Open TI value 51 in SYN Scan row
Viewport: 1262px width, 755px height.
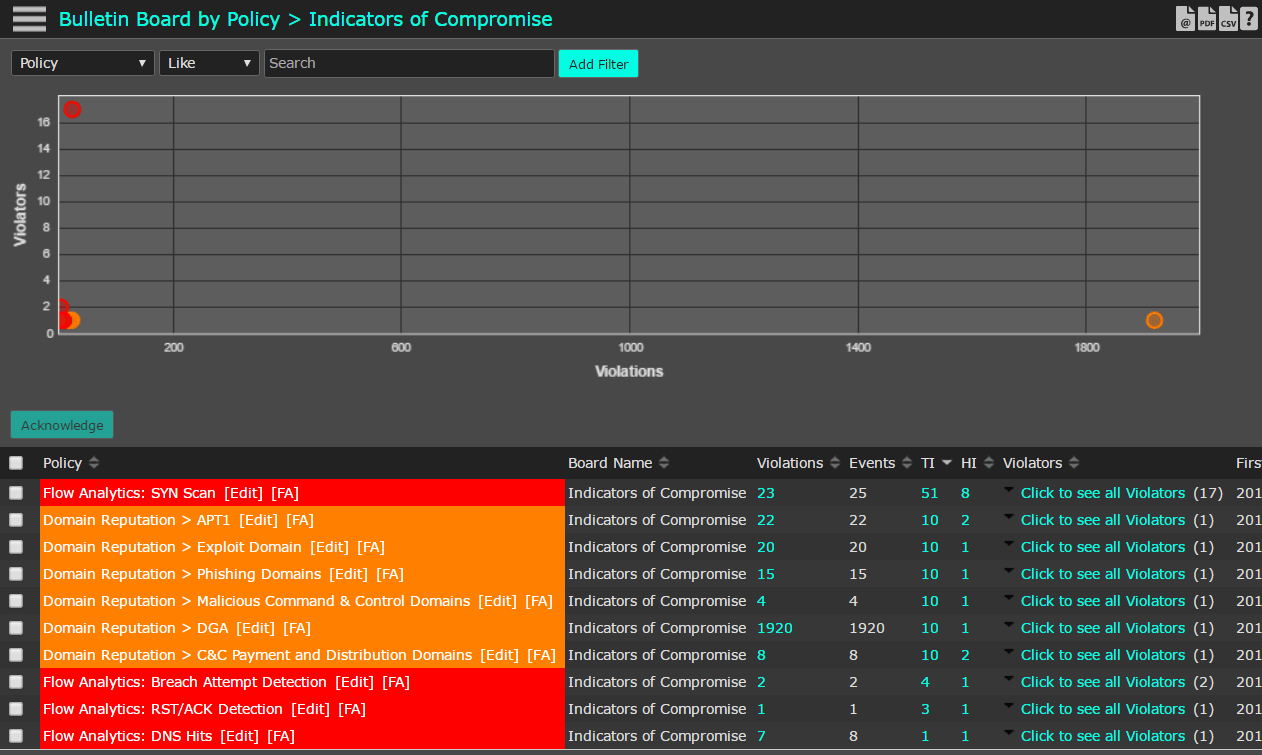click(x=930, y=493)
